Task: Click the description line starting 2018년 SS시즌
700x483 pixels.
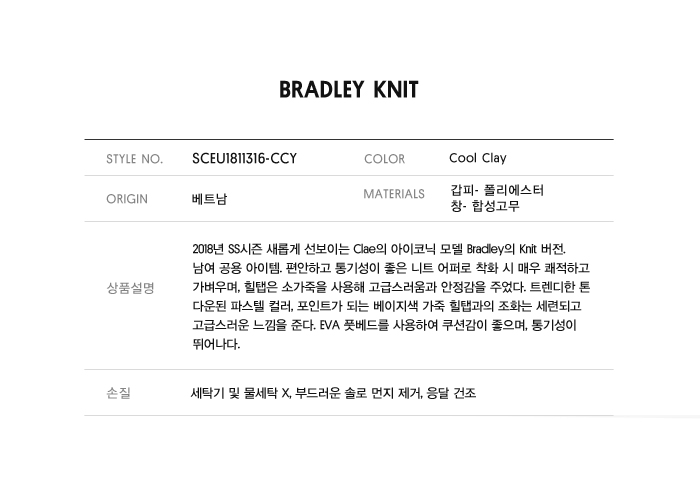Action: [384, 248]
